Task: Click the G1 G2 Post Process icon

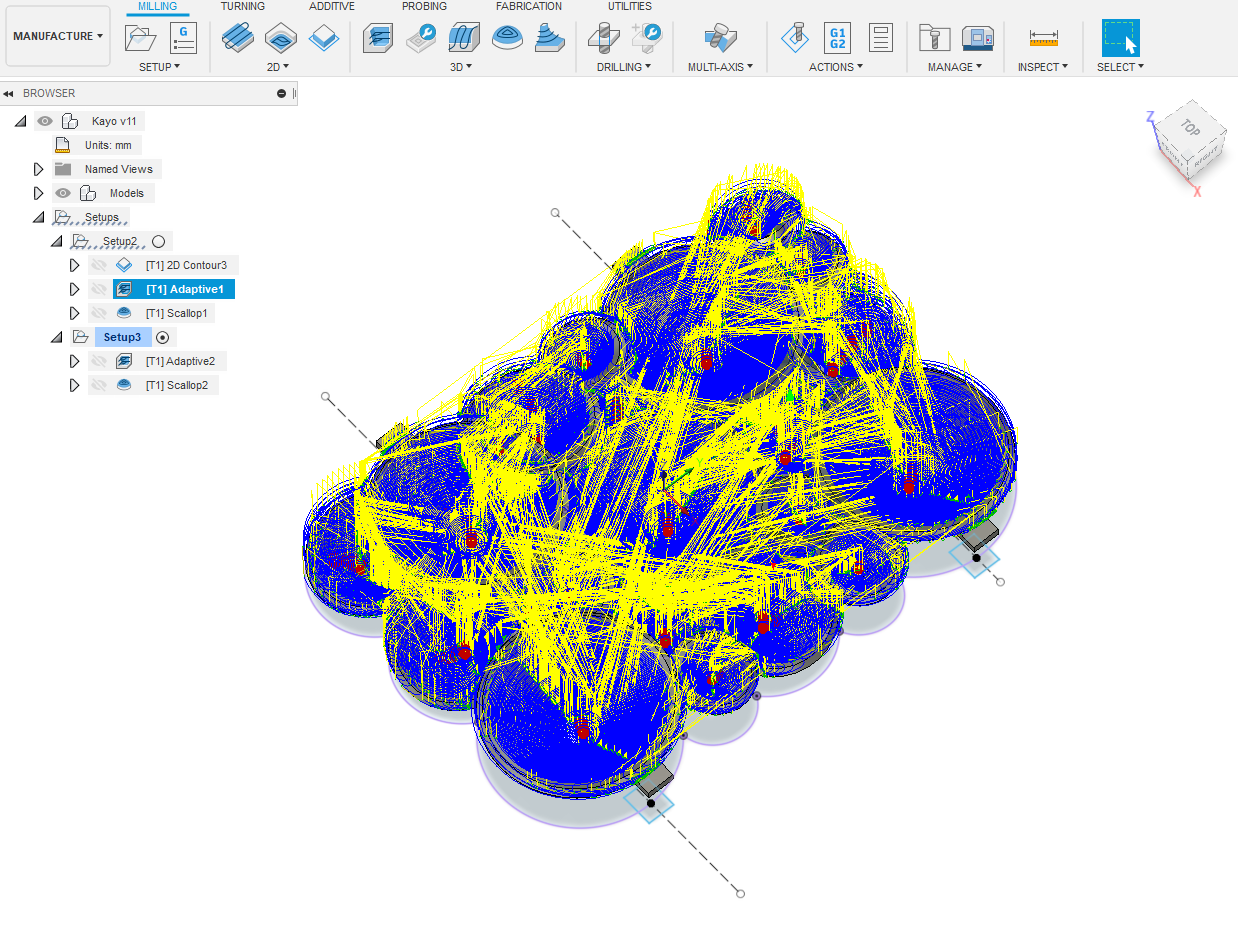Action: click(837, 38)
